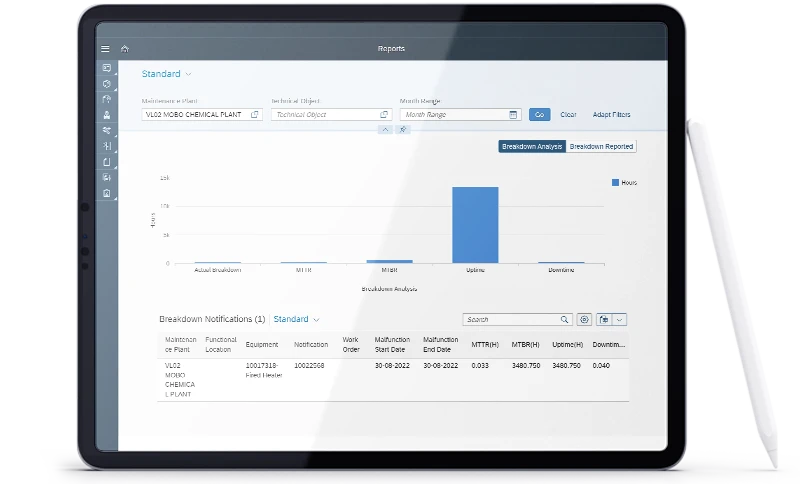Open value help for Technical Object field
This screenshot has height=484, width=800.
384,115
